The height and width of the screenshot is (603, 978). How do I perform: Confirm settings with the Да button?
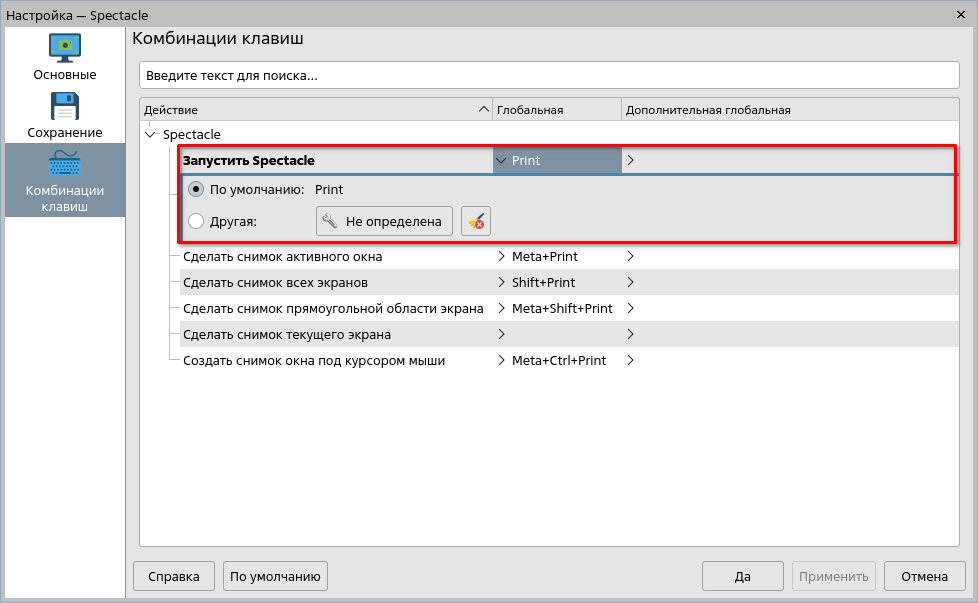[742, 576]
